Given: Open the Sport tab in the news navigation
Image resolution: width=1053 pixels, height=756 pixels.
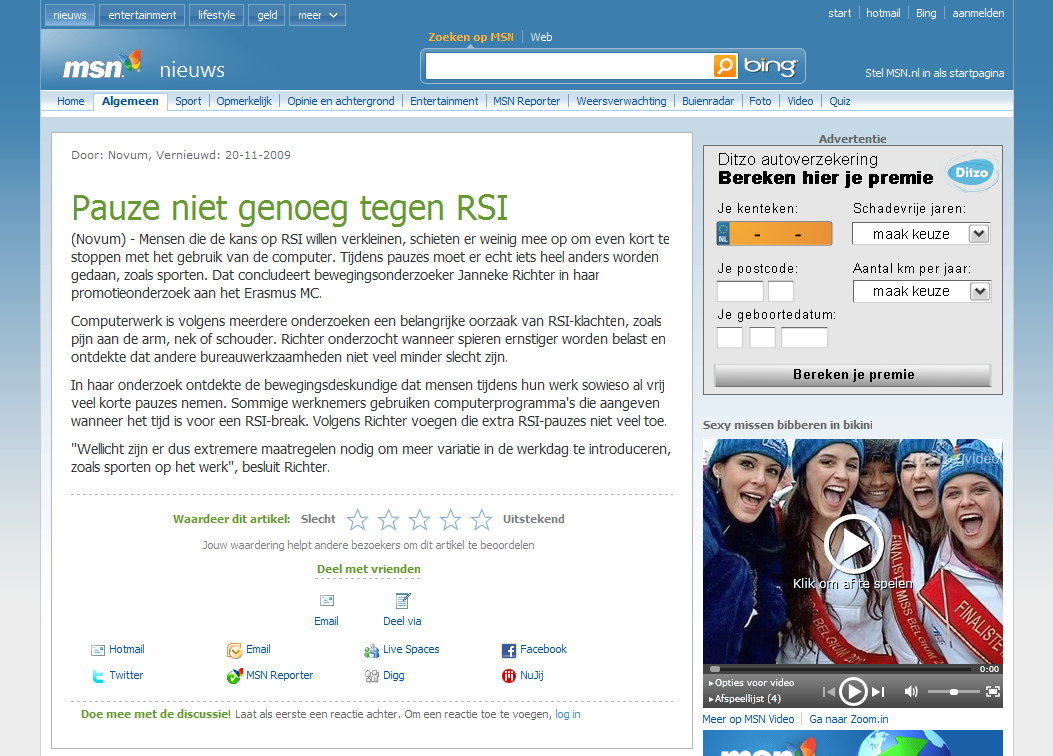Looking at the screenshot, I should point(188,101).
